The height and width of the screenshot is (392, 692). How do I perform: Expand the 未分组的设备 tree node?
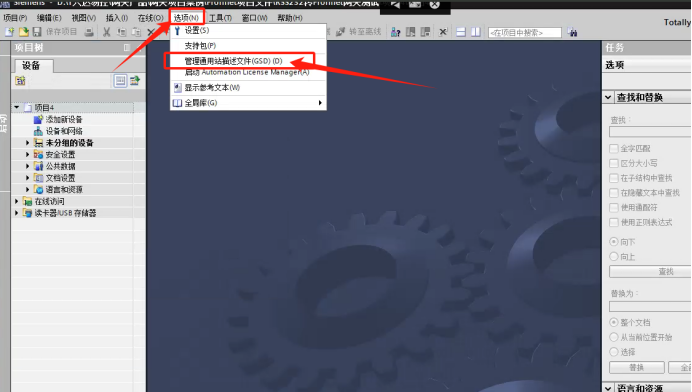27,143
